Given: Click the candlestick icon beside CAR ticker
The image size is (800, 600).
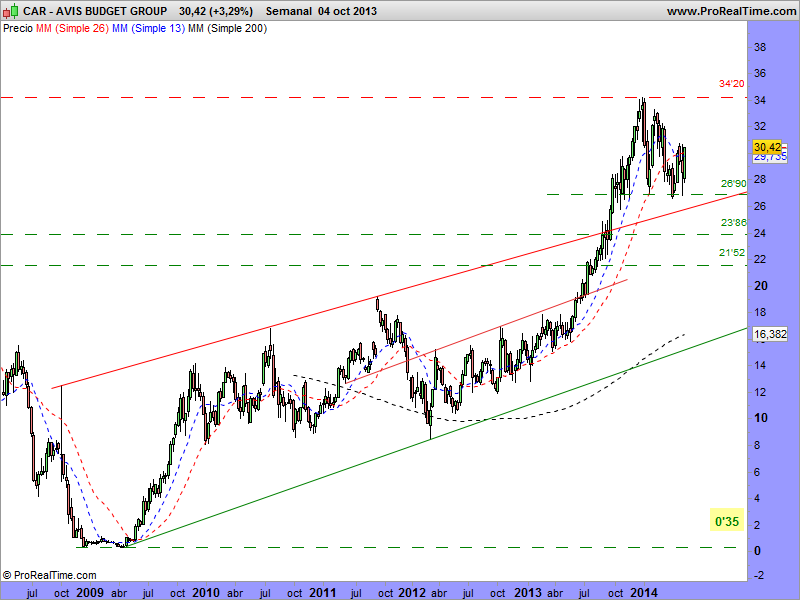Looking at the screenshot, I should pyautogui.click(x=11, y=10).
